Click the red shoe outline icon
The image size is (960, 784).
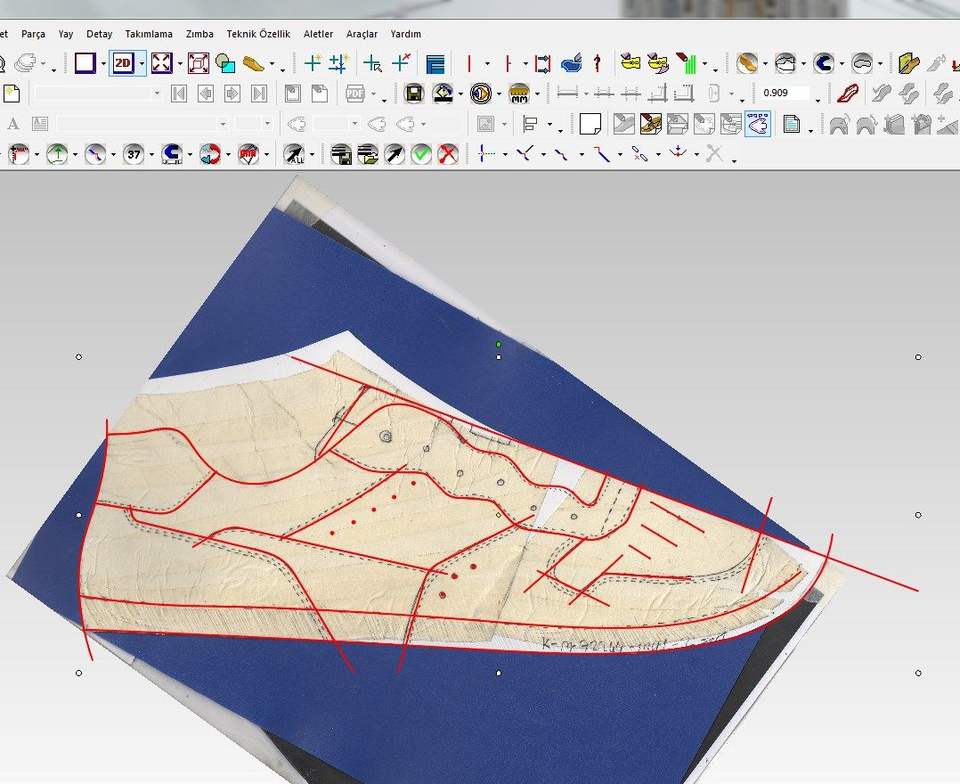coord(847,94)
